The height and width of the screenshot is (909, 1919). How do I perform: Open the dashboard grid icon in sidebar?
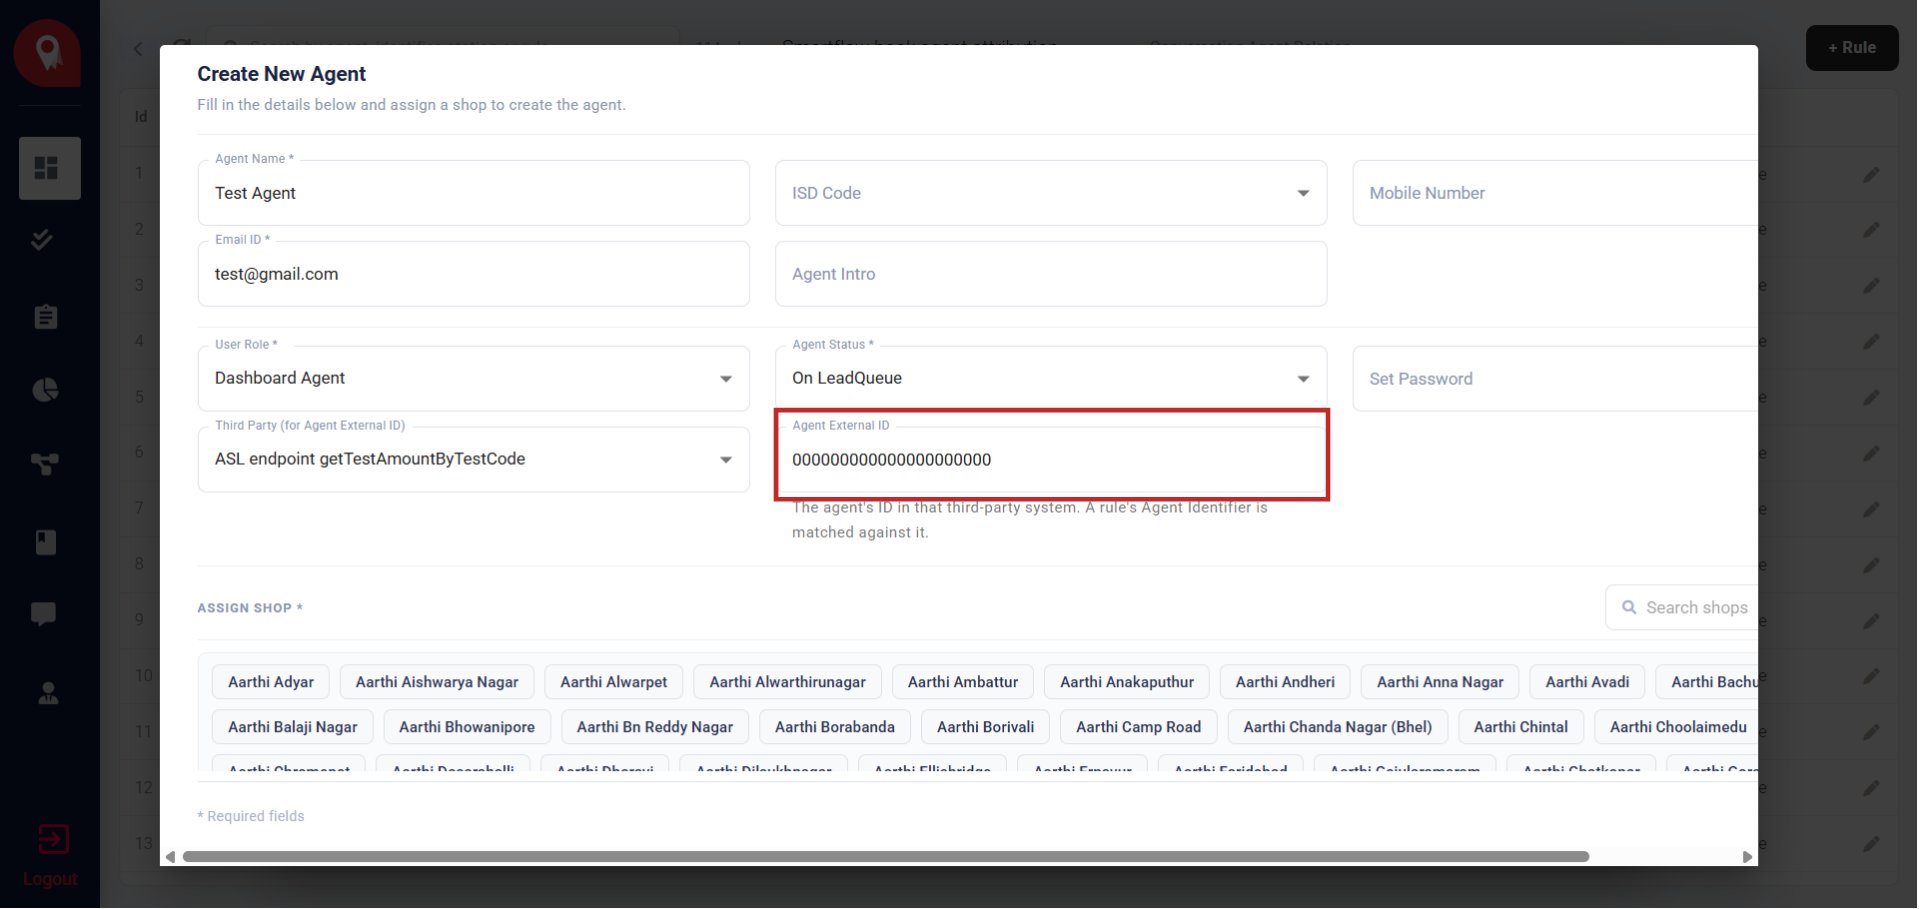47,168
